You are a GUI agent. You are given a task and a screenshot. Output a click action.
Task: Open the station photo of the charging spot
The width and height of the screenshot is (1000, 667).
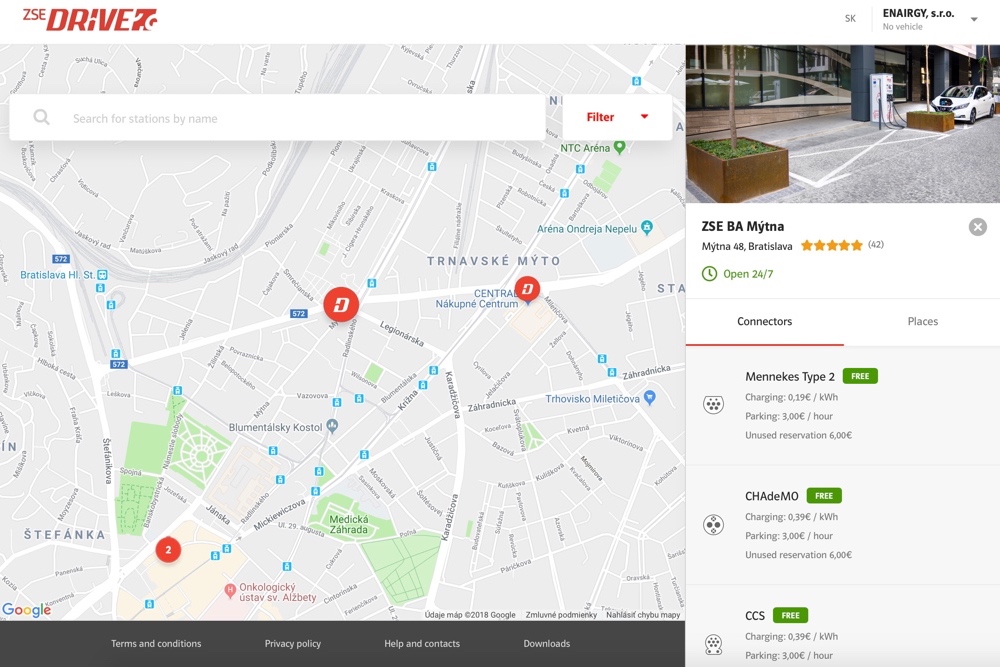(x=842, y=124)
